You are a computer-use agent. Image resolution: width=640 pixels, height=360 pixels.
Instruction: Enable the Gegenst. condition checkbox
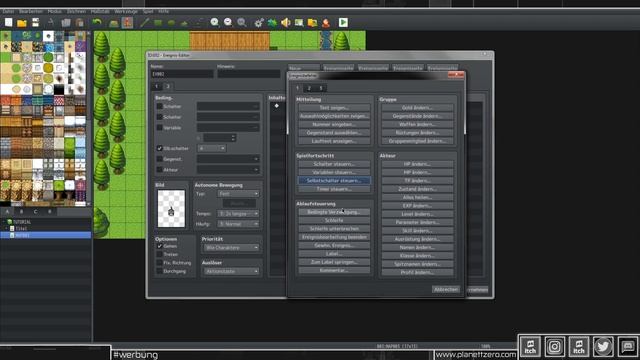coord(160,159)
